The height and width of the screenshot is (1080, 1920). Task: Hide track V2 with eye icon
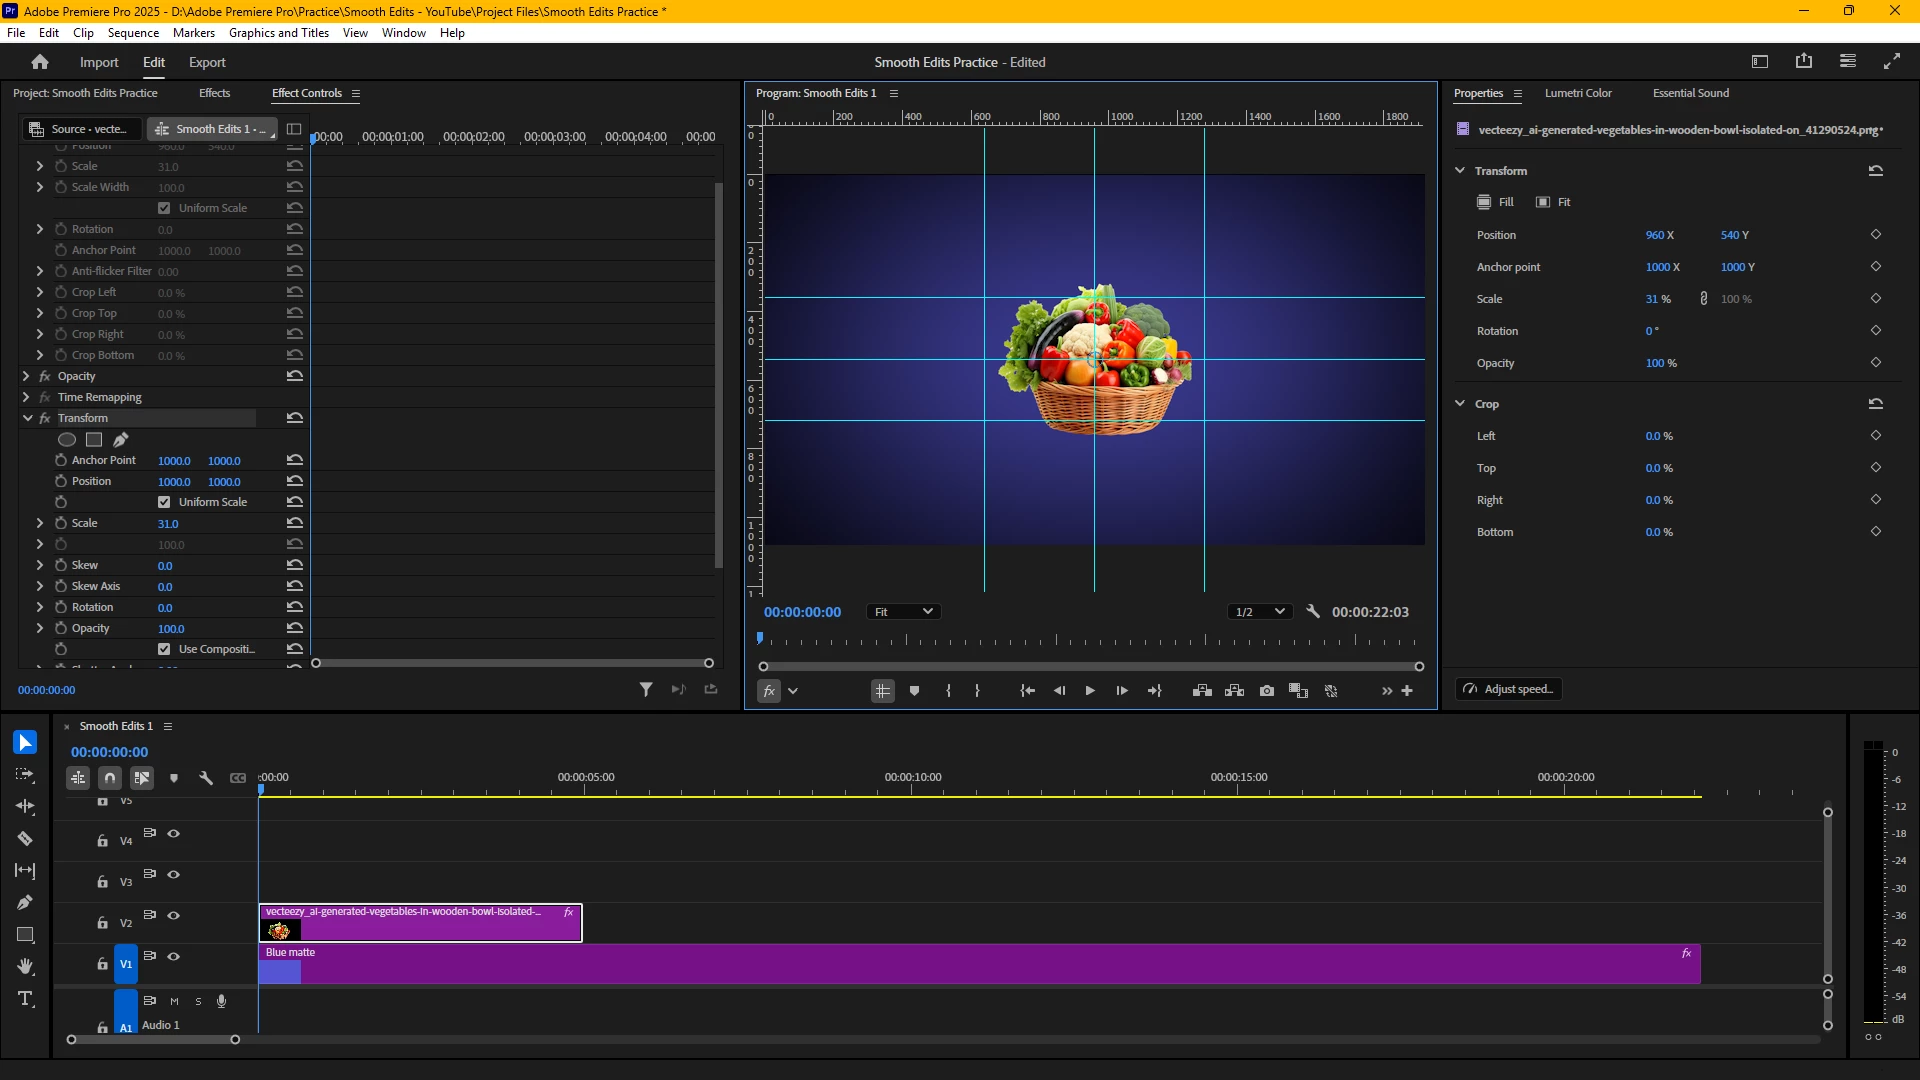pyautogui.click(x=174, y=915)
